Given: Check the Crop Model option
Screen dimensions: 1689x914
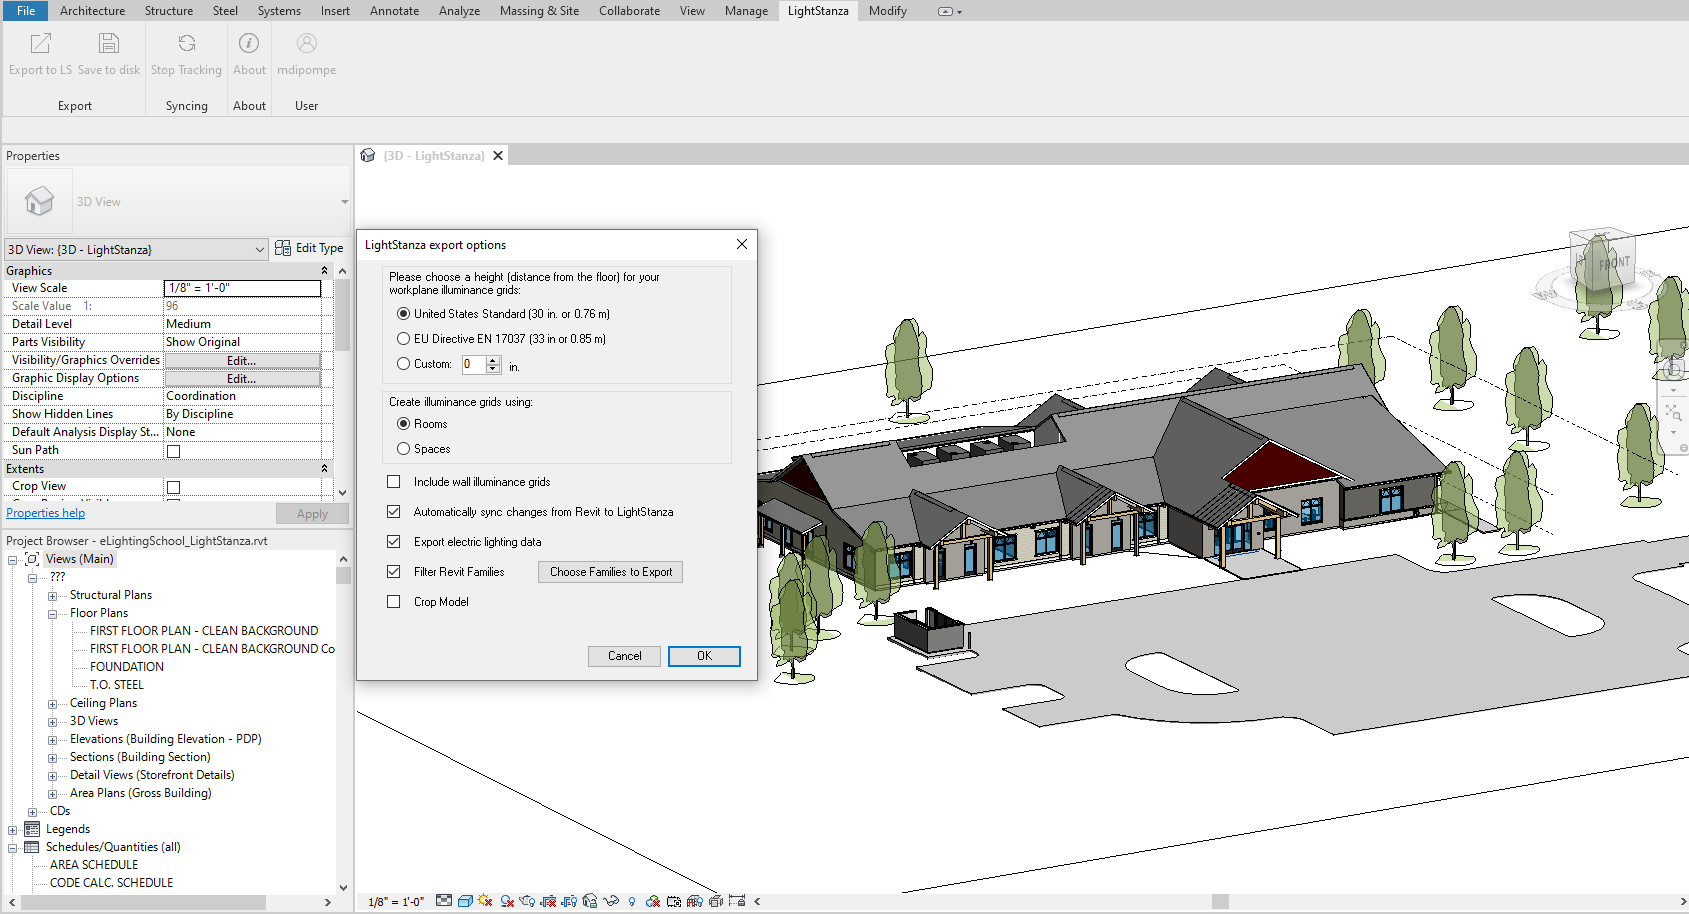Looking at the screenshot, I should coord(394,602).
